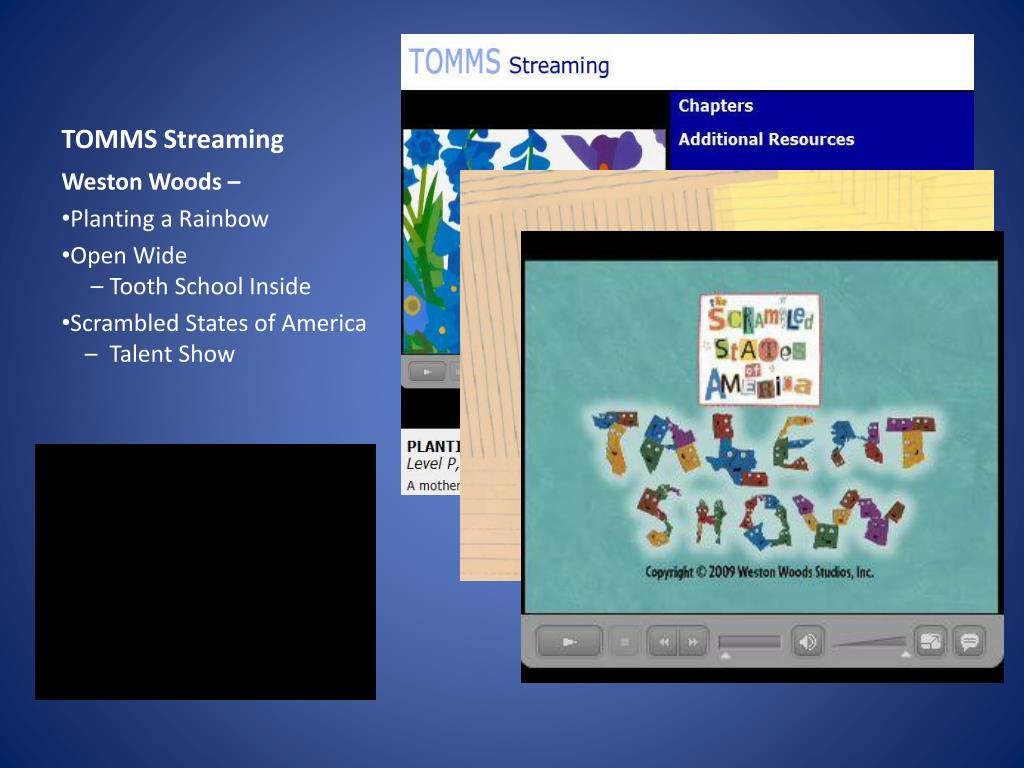Click the 'A mother' description text
Screen dimensions: 1024x768
pyautogui.click(x=433, y=485)
